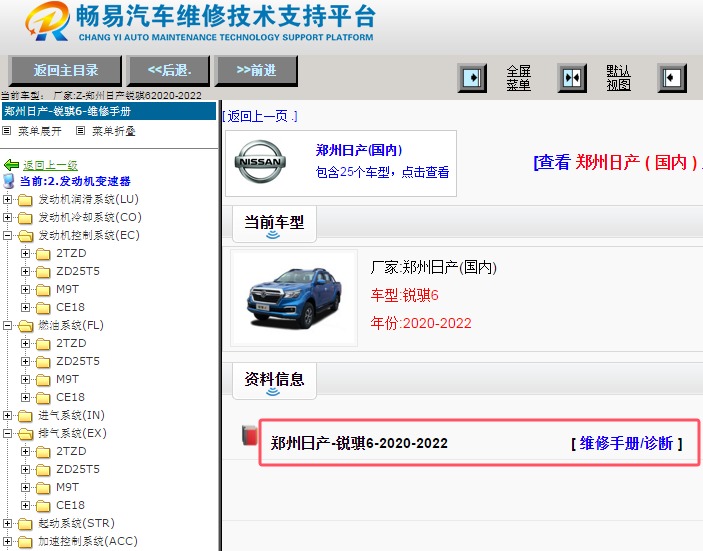Click the 返回上一页 link
The height and width of the screenshot is (551, 703).
260,117
